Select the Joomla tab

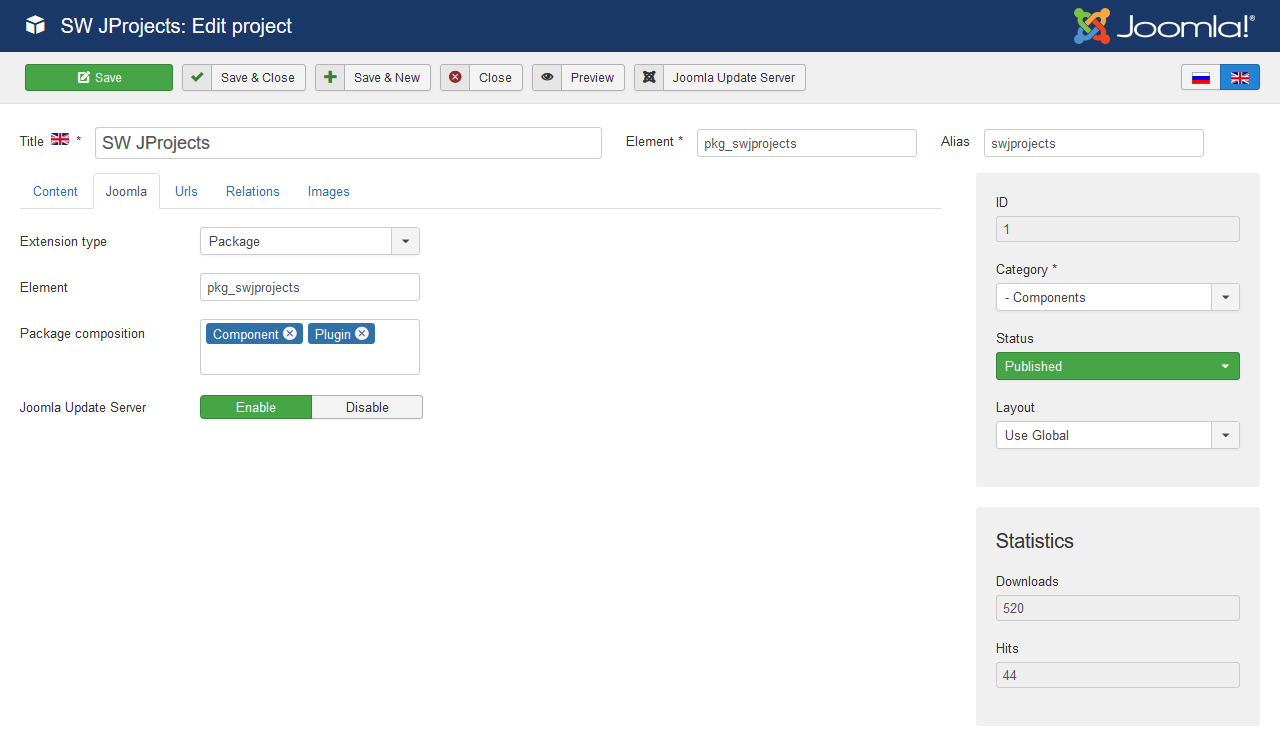126,191
